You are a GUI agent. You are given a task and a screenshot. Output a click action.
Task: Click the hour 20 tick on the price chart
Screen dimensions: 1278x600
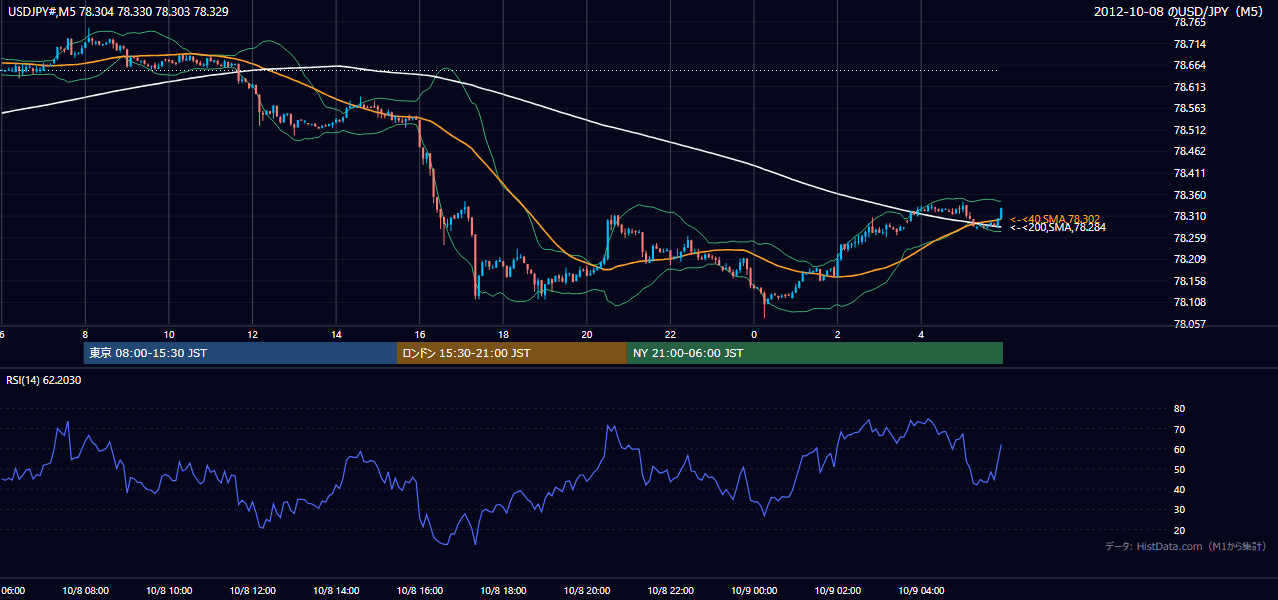tap(587, 335)
